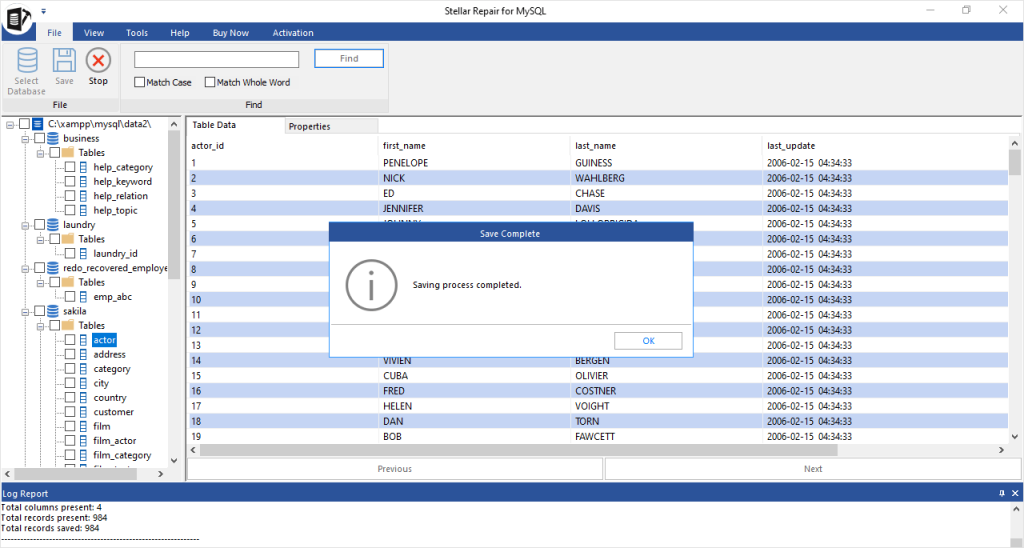Collapse the sakila database tree node
The height and width of the screenshot is (548, 1024).
tap(25, 311)
